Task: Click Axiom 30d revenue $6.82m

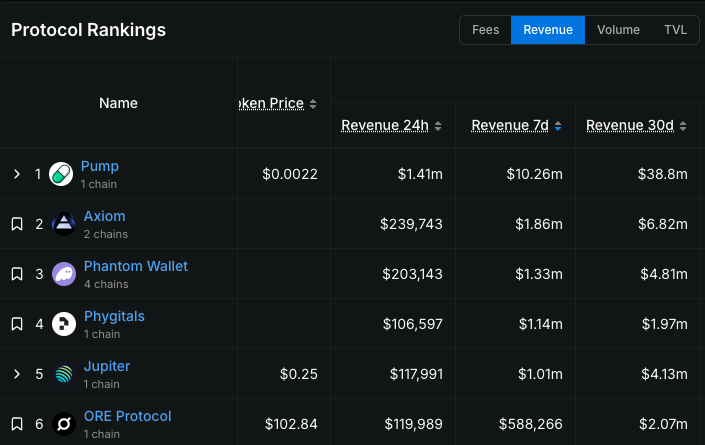Action: 663,224
